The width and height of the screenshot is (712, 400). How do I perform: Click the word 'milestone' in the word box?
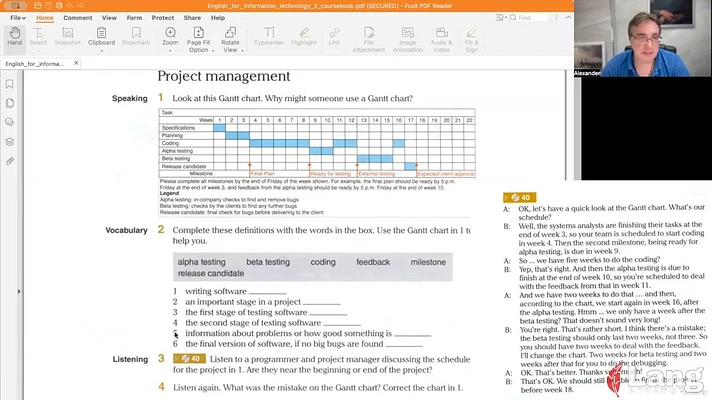[428, 262]
